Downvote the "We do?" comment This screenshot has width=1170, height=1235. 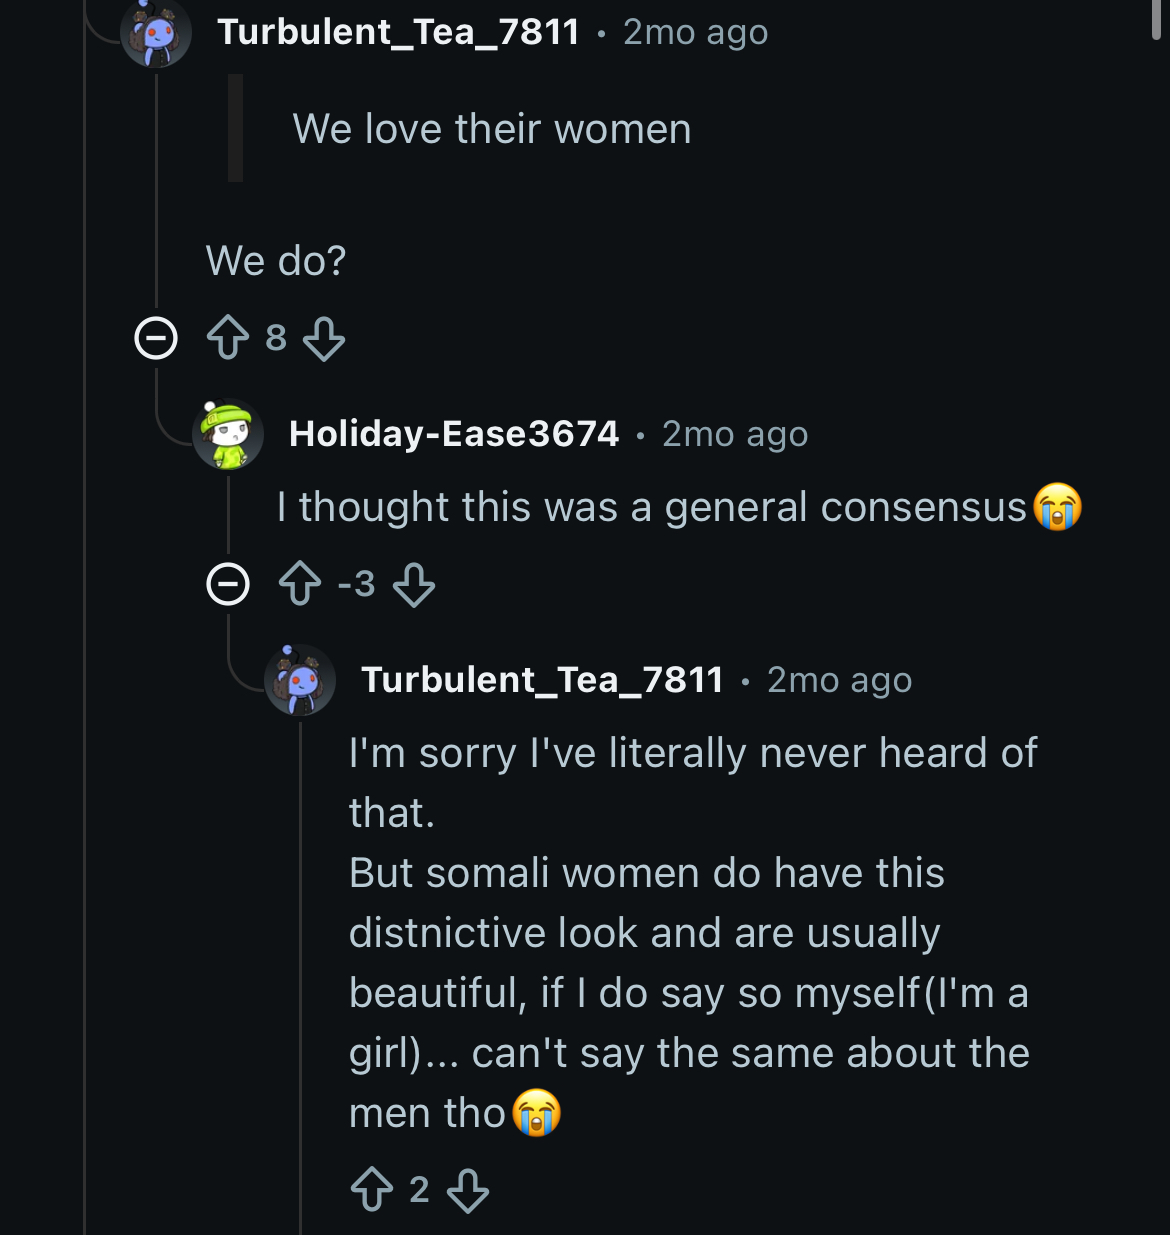coord(324,338)
